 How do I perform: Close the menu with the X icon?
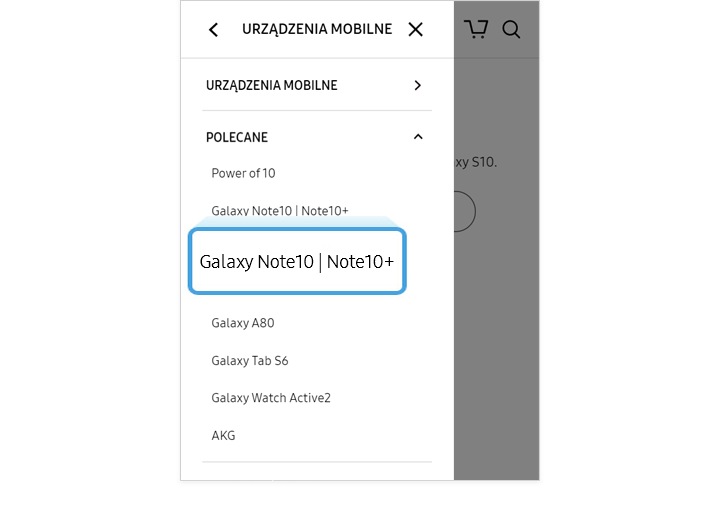coord(416,29)
